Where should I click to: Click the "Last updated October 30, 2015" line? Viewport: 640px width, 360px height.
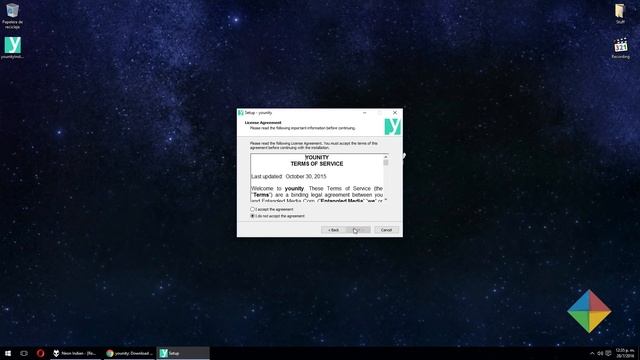point(289,176)
